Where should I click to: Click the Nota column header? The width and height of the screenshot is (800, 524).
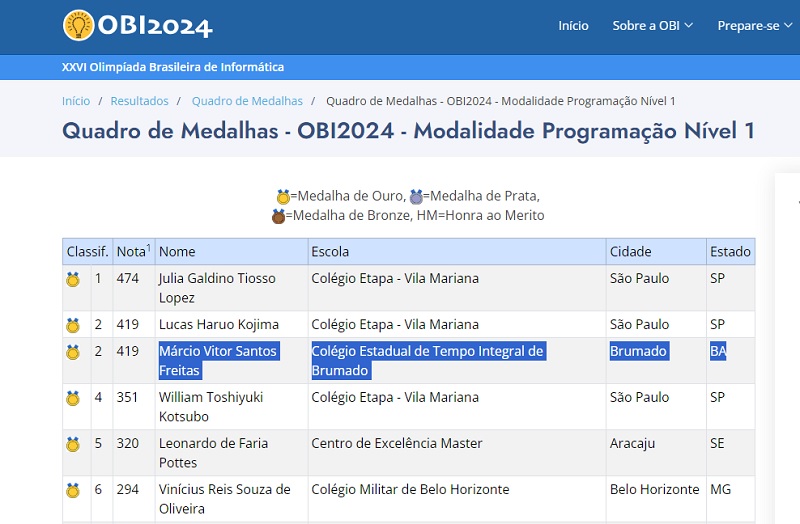point(133,251)
